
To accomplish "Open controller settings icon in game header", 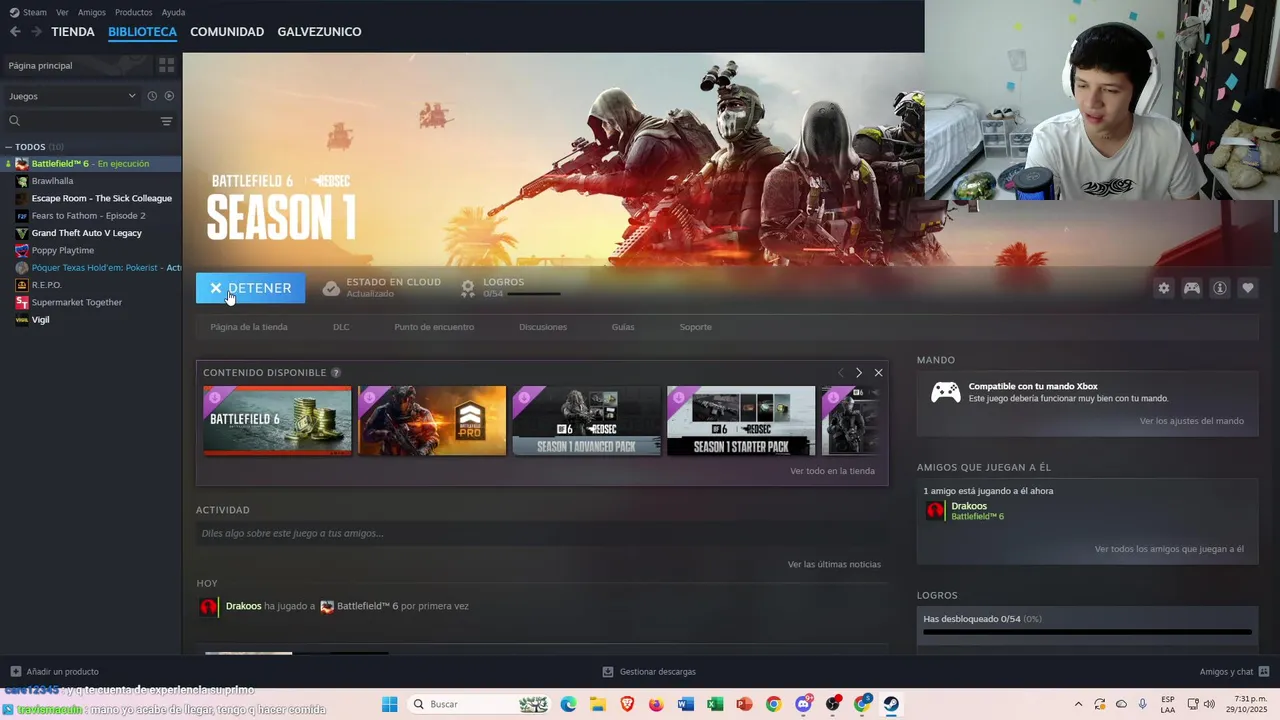I will pos(1192,288).
